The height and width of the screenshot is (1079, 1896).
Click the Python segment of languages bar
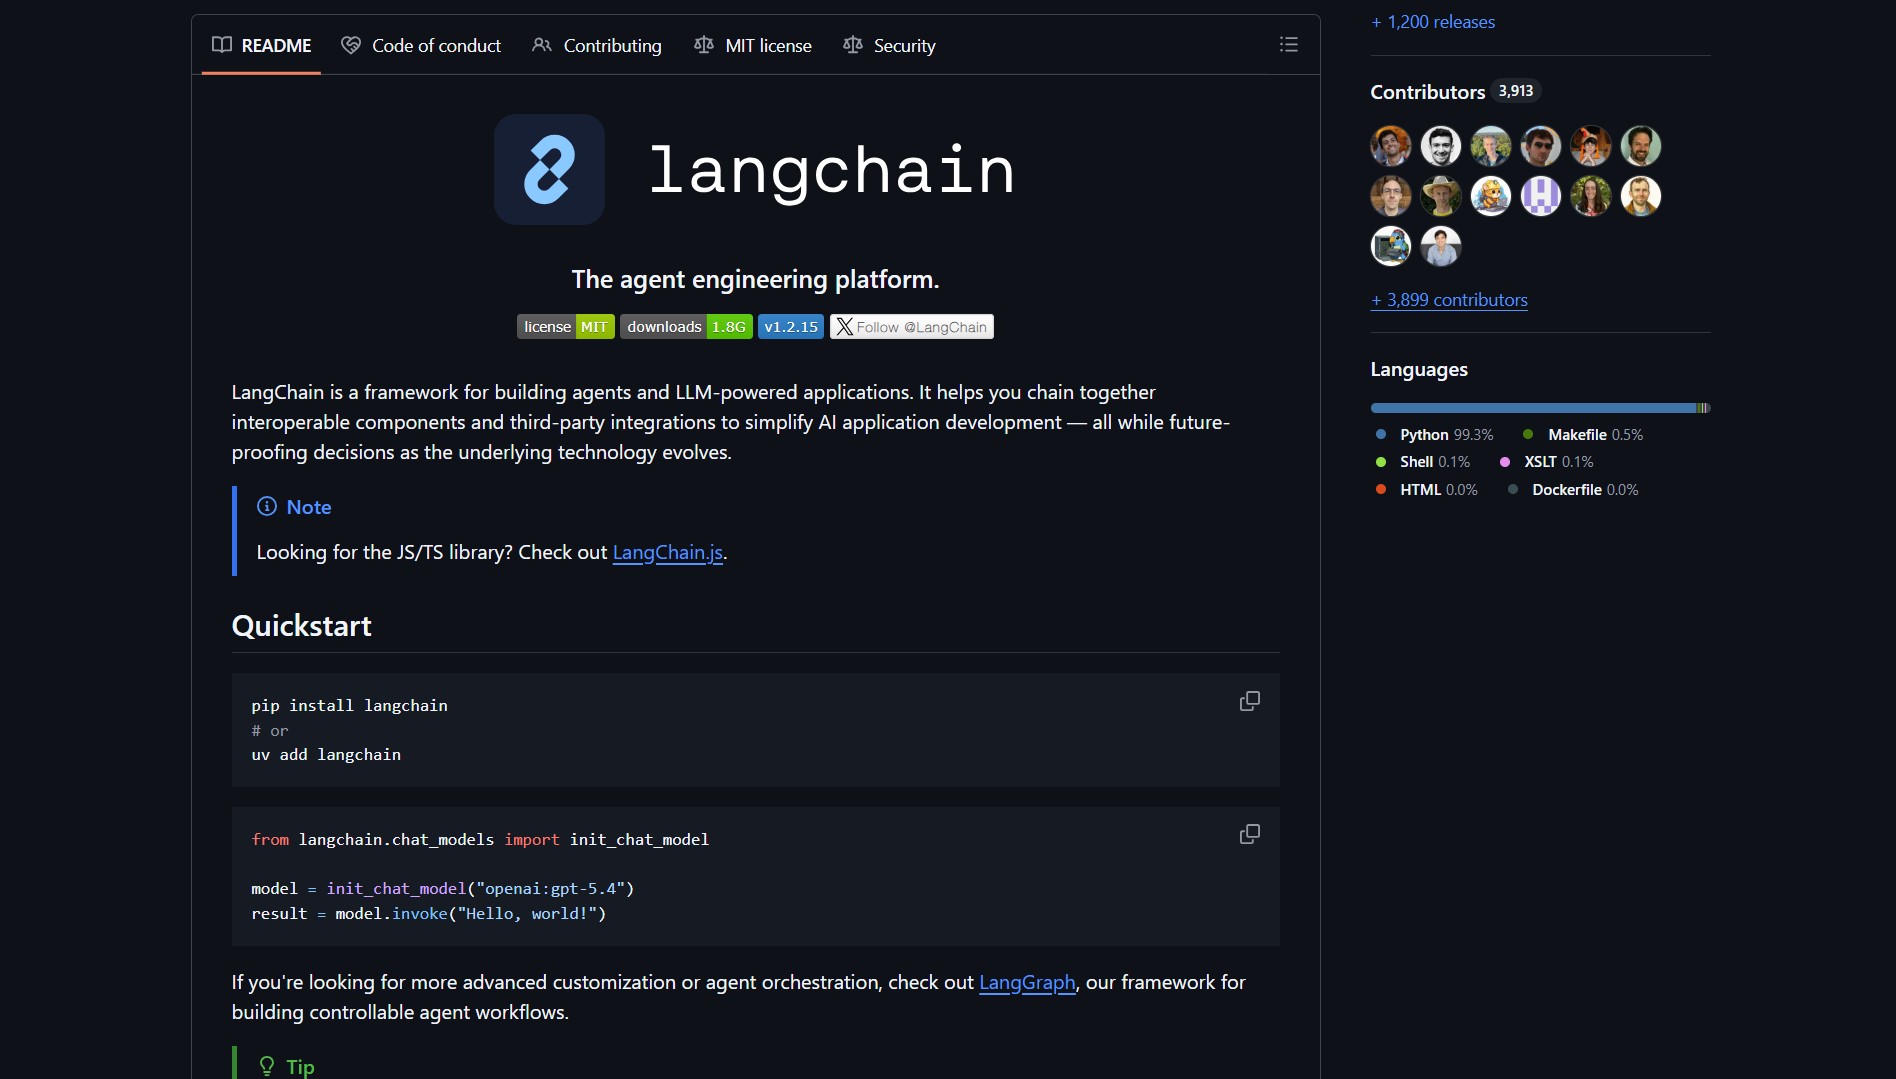pyautogui.click(x=1530, y=408)
